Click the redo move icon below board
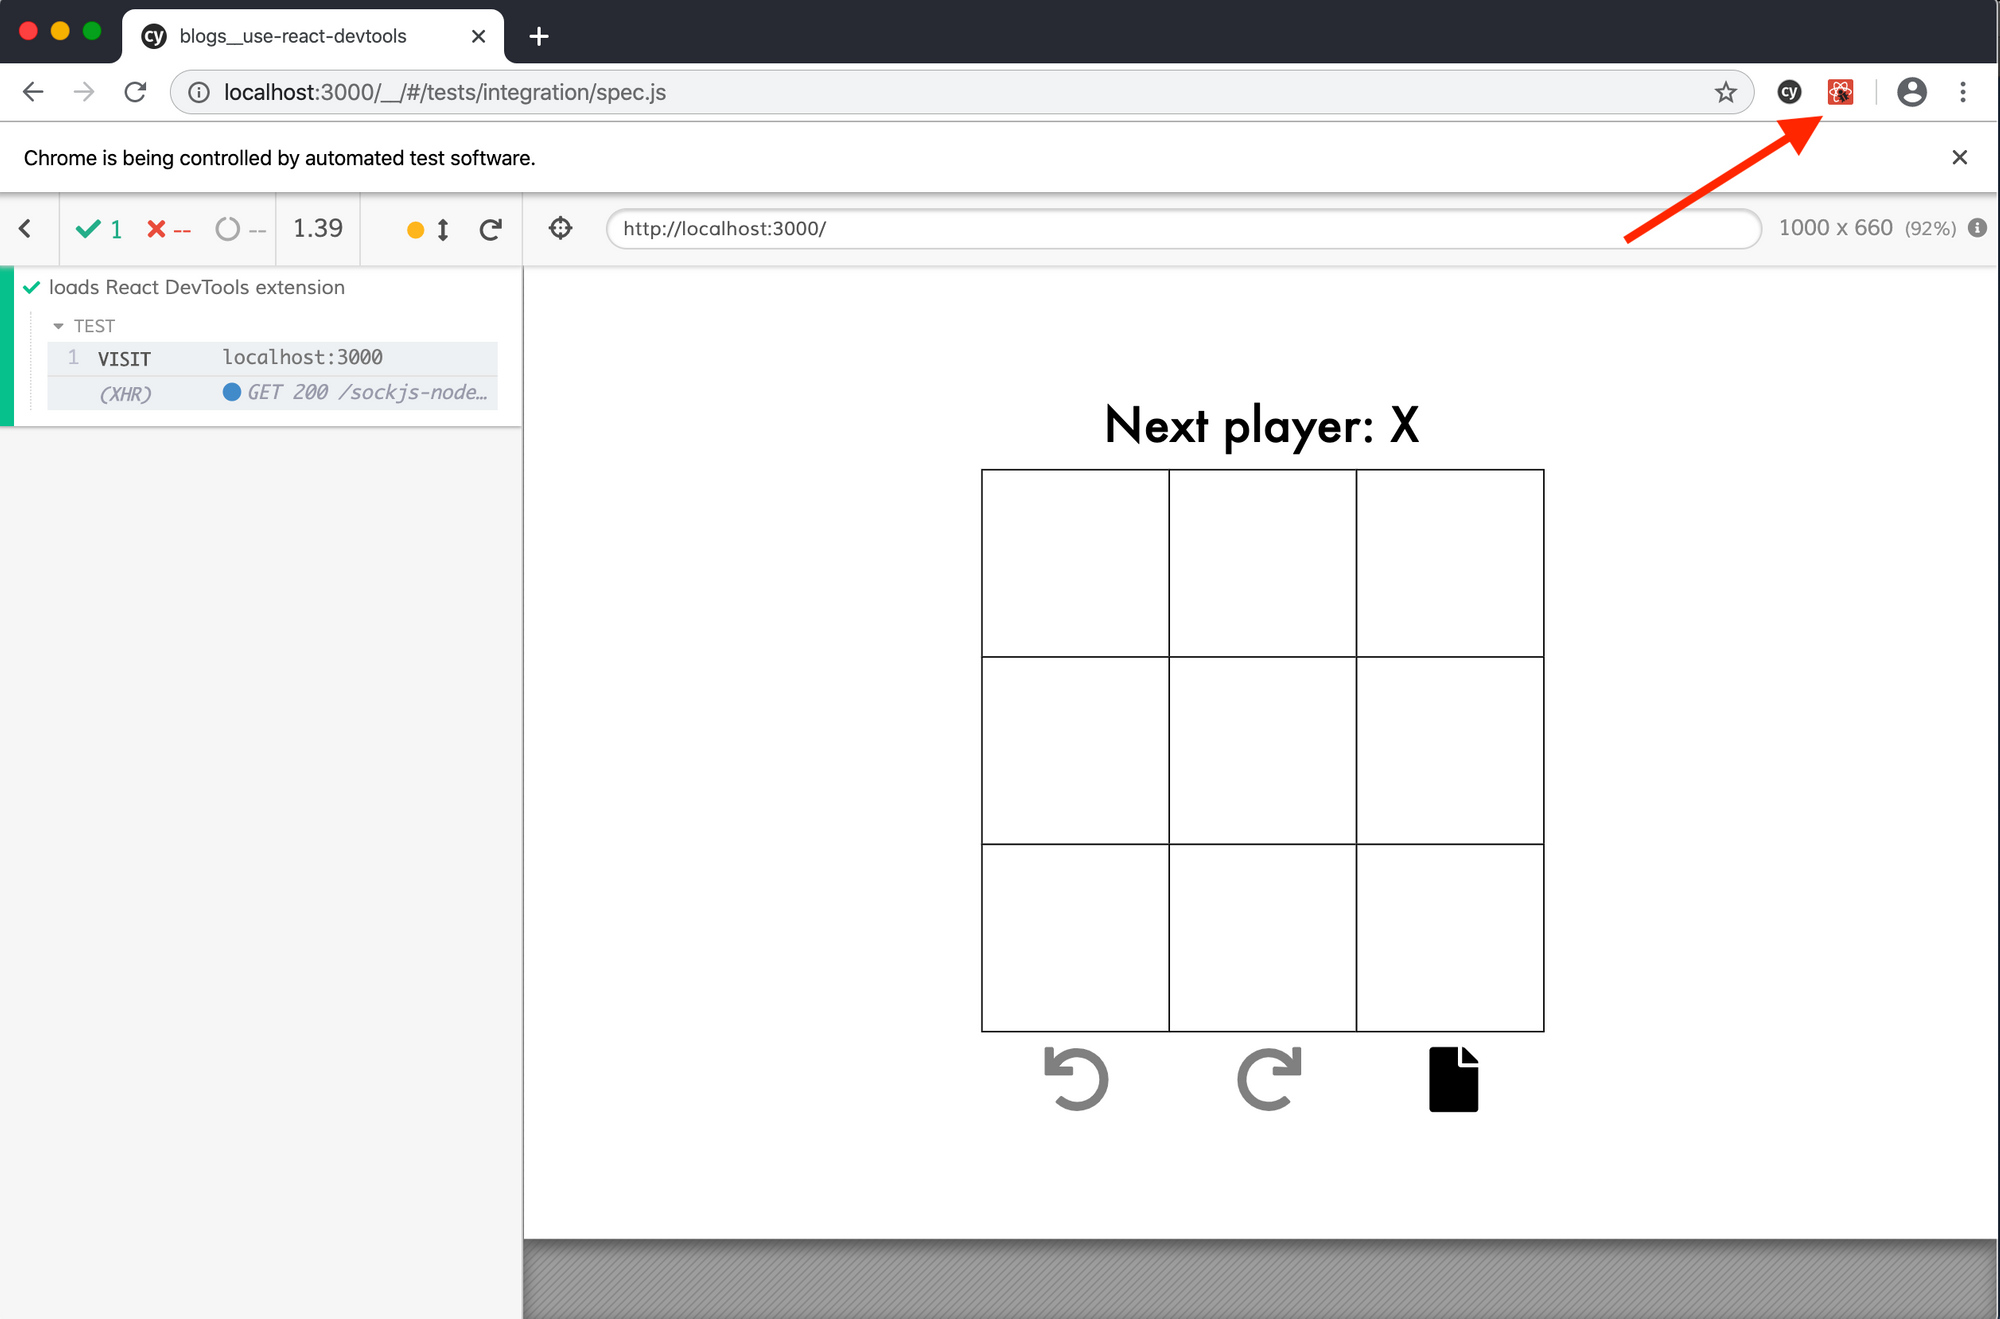This screenshot has width=2000, height=1319. (1269, 1079)
